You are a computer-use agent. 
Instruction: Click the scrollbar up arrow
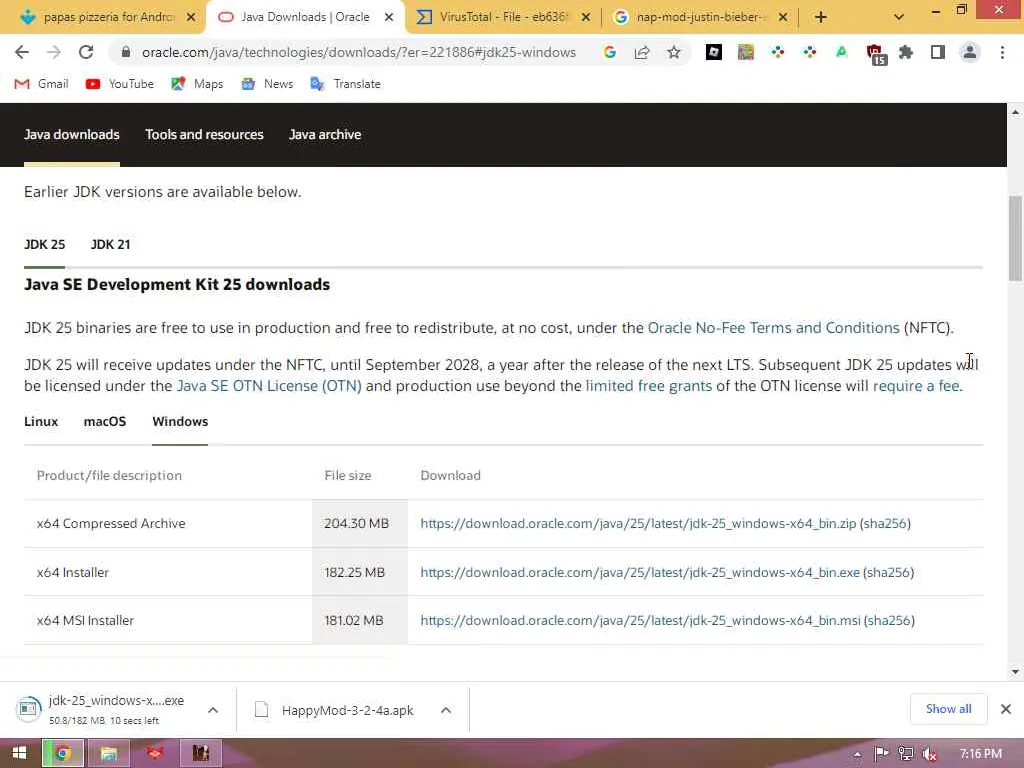coord(1015,112)
